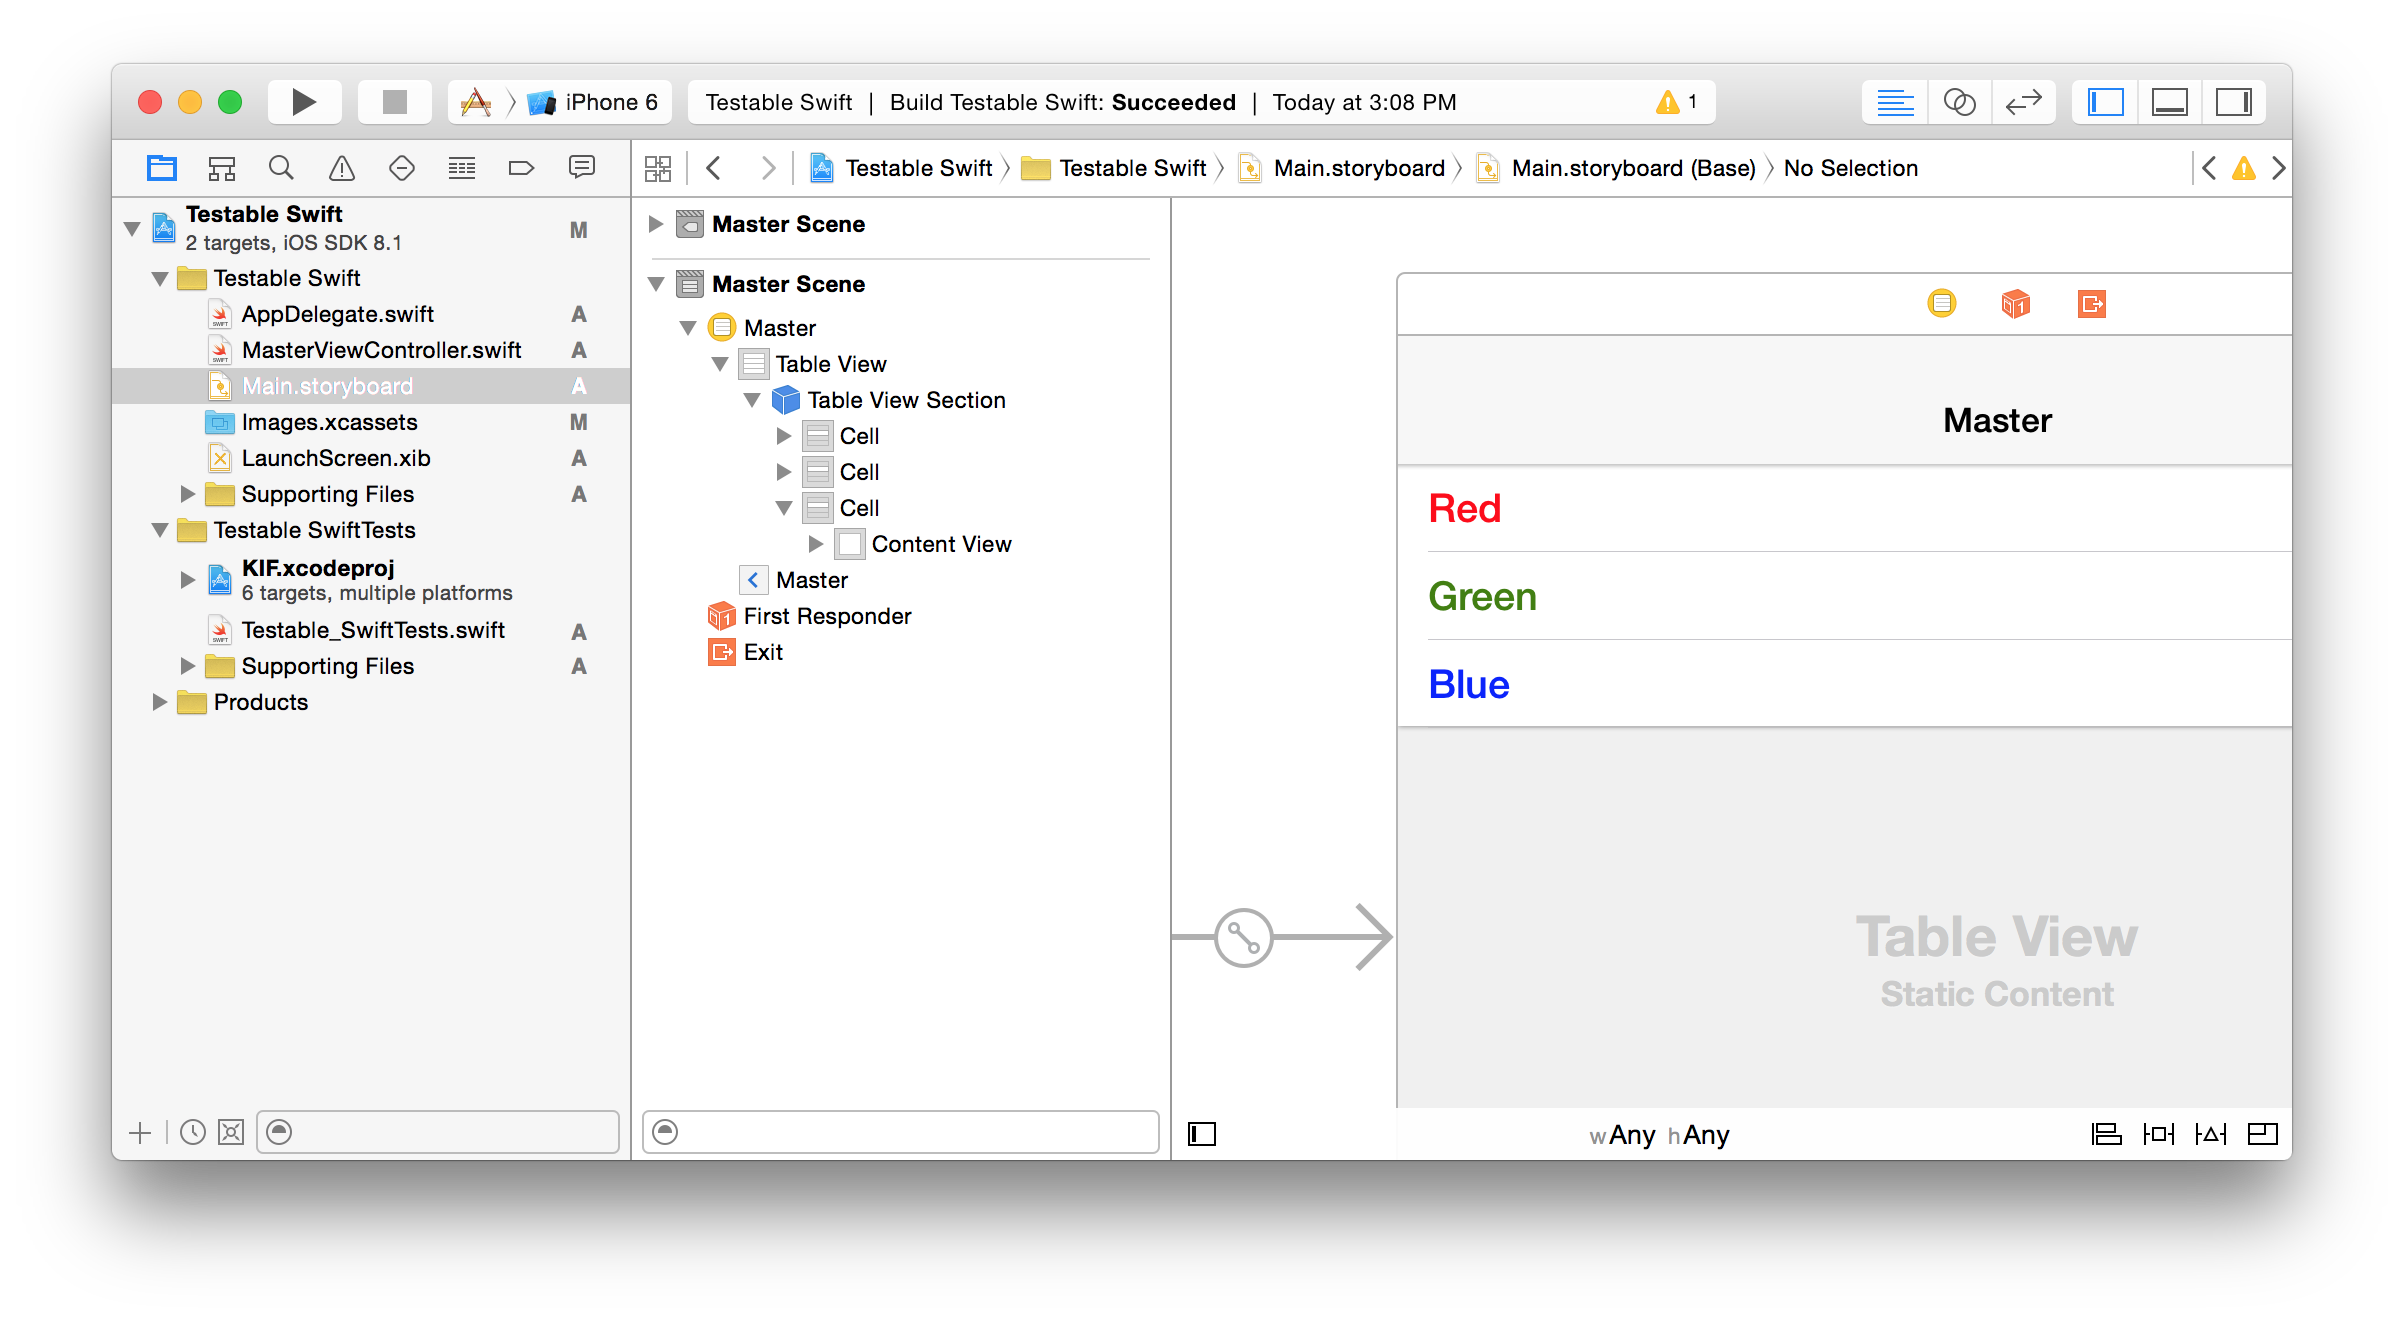Open the Issue navigator warning icon
Screen dimensions: 2404x1320
342,168
